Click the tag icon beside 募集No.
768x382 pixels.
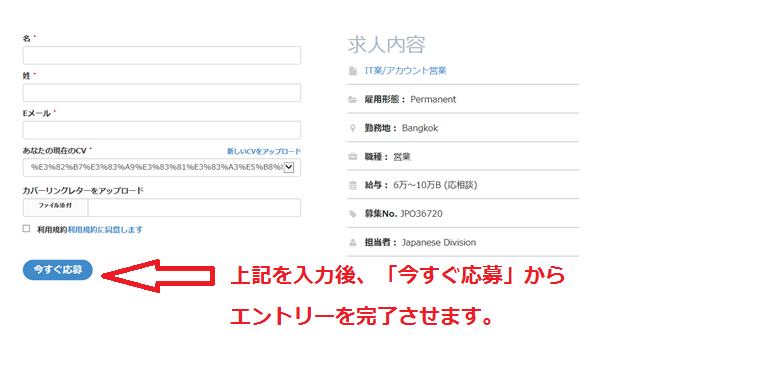tap(353, 214)
